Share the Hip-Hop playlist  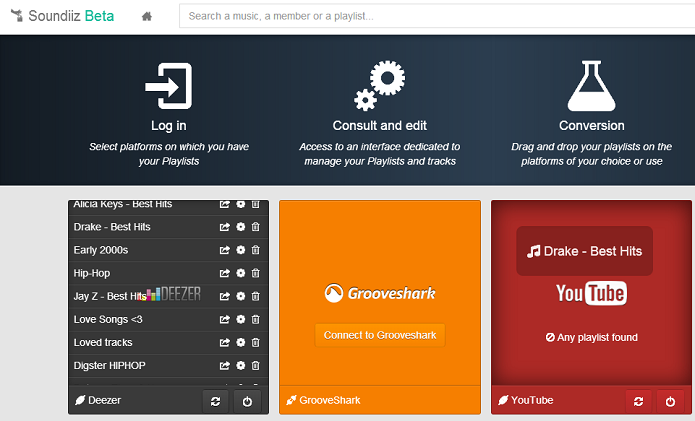click(225, 273)
